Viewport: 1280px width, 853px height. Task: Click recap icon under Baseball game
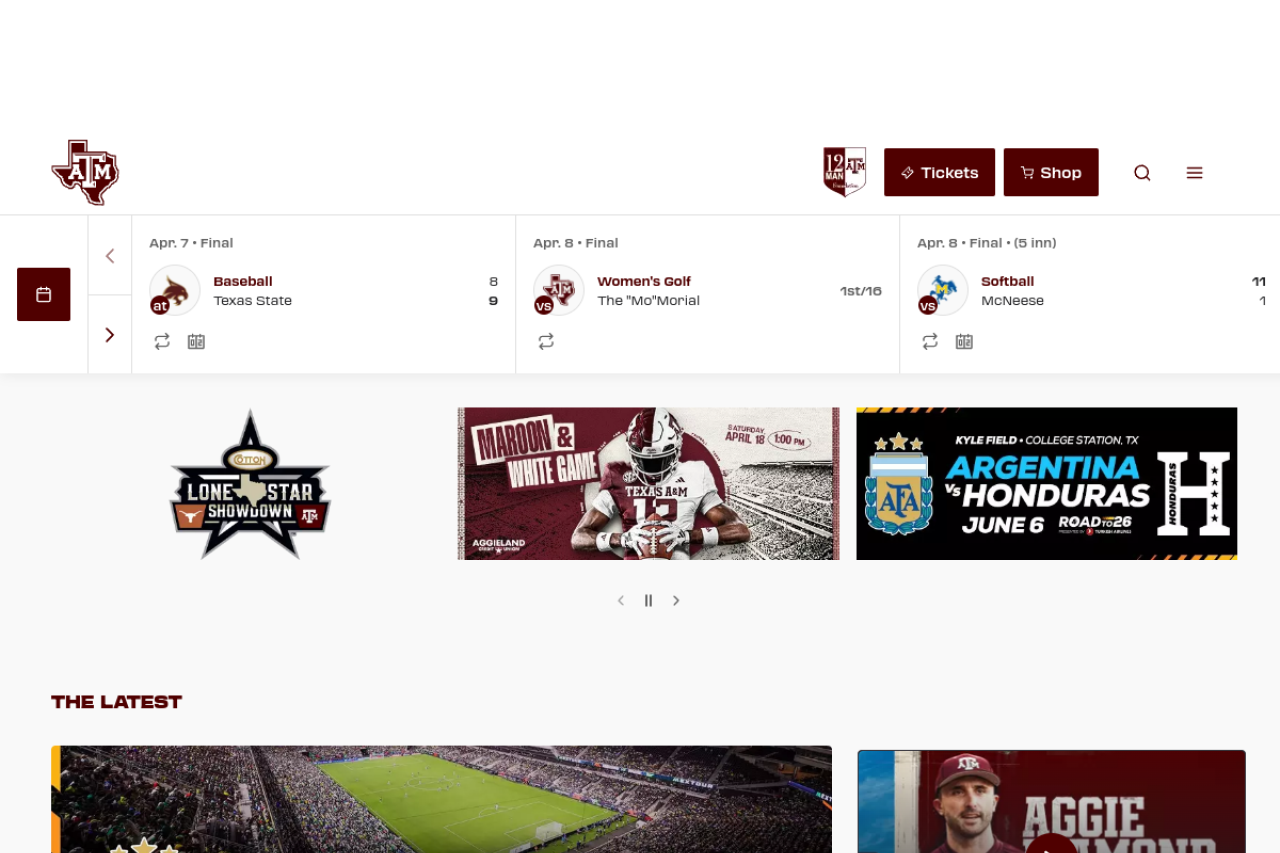click(x=162, y=342)
